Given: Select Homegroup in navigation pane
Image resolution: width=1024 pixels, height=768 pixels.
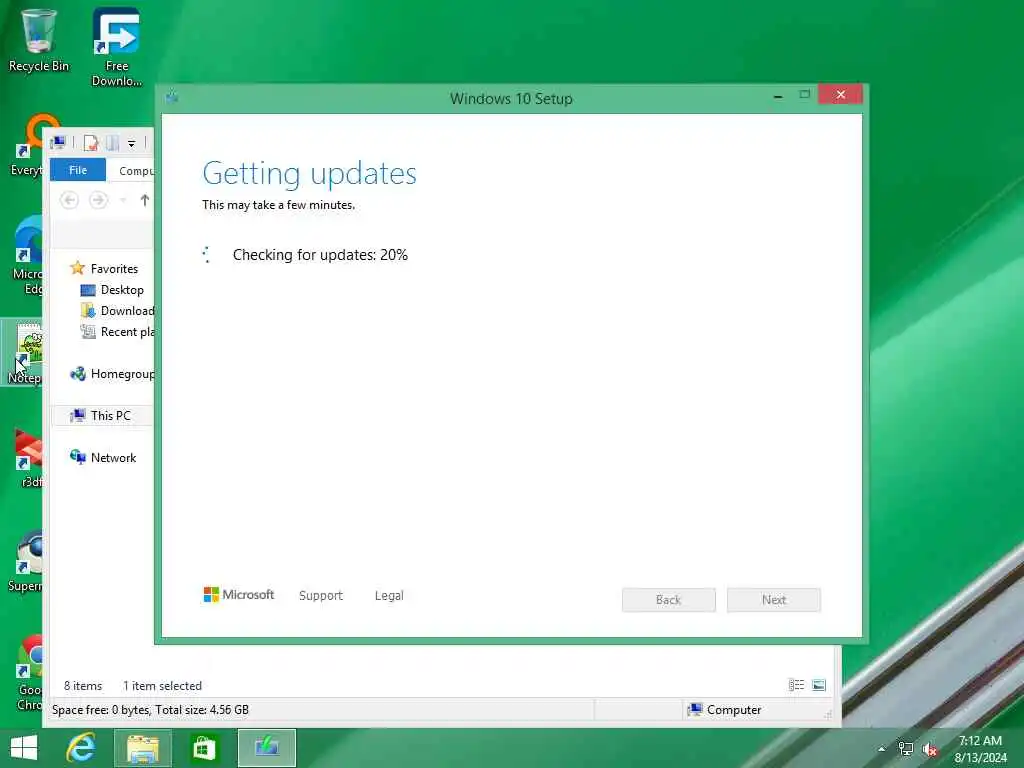Looking at the screenshot, I should click(112, 374).
